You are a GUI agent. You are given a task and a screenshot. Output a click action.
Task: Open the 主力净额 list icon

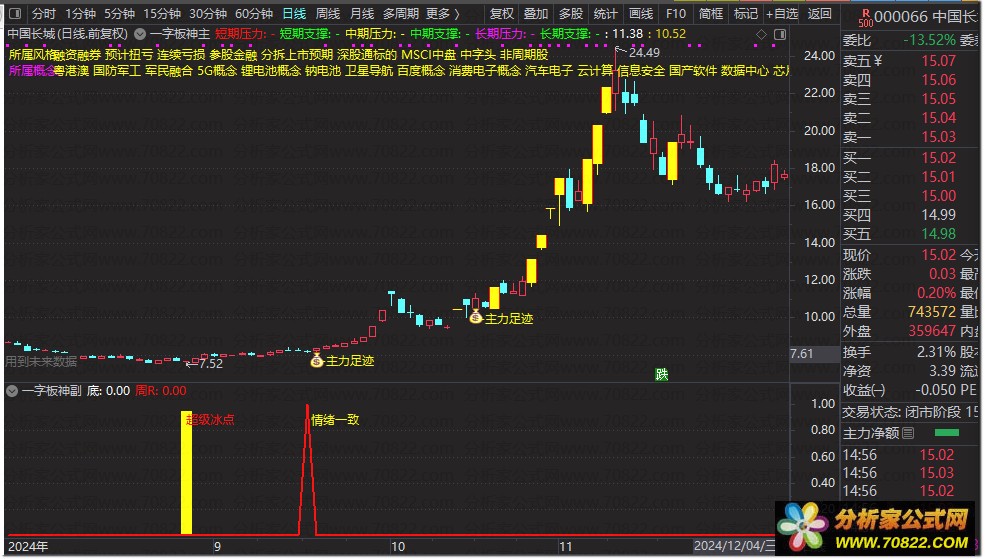click(908, 433)
